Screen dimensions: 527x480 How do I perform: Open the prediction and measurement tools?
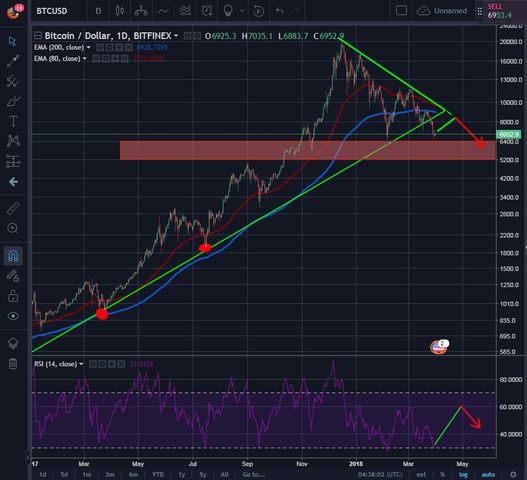pyautogui.click(x=13, y=161)
